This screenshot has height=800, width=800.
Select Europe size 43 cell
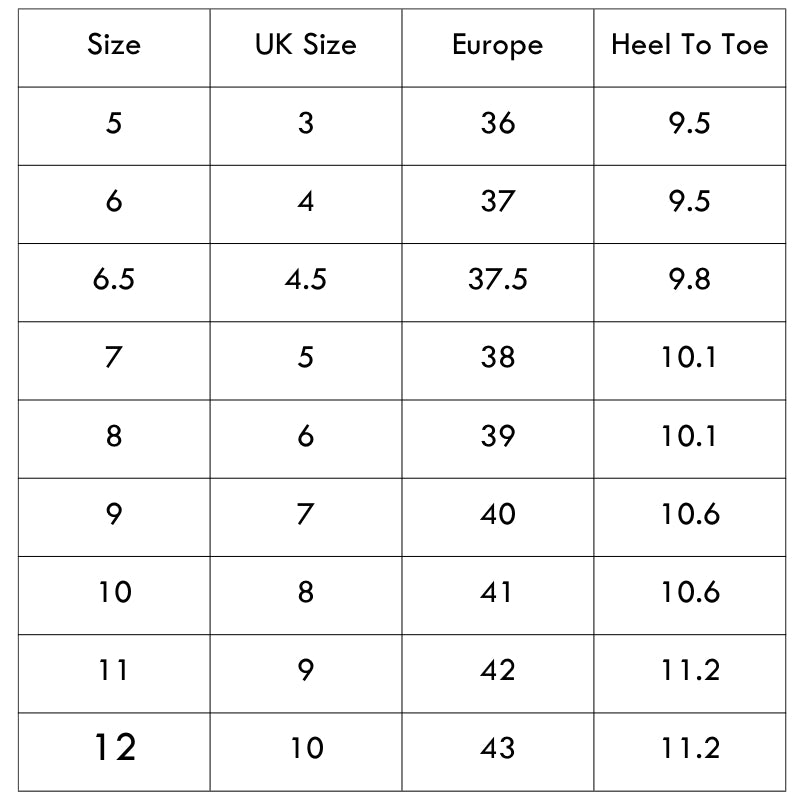coord(497,747)
